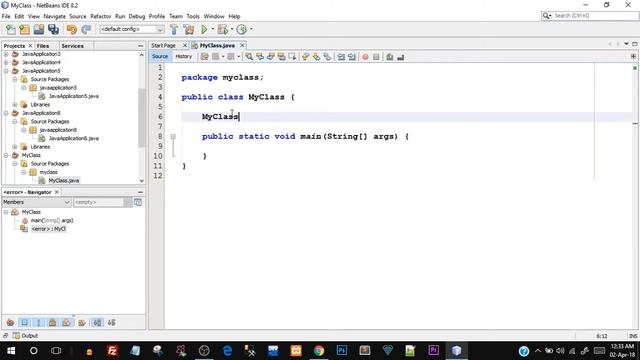Click the Find Selection magnifier icon

click(x=249, y=57)
